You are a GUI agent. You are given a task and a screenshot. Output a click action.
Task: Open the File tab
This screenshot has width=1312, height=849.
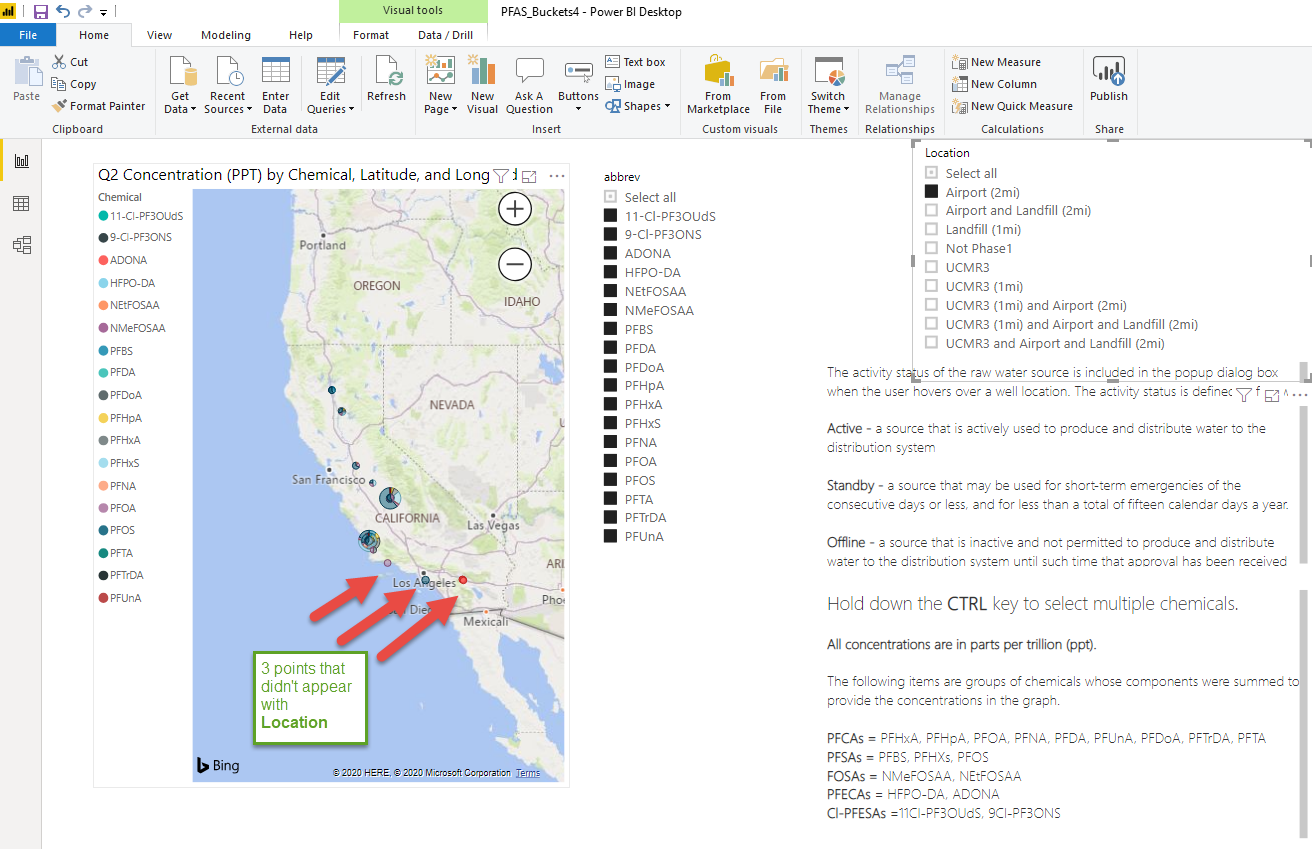(x=28, y=35)
